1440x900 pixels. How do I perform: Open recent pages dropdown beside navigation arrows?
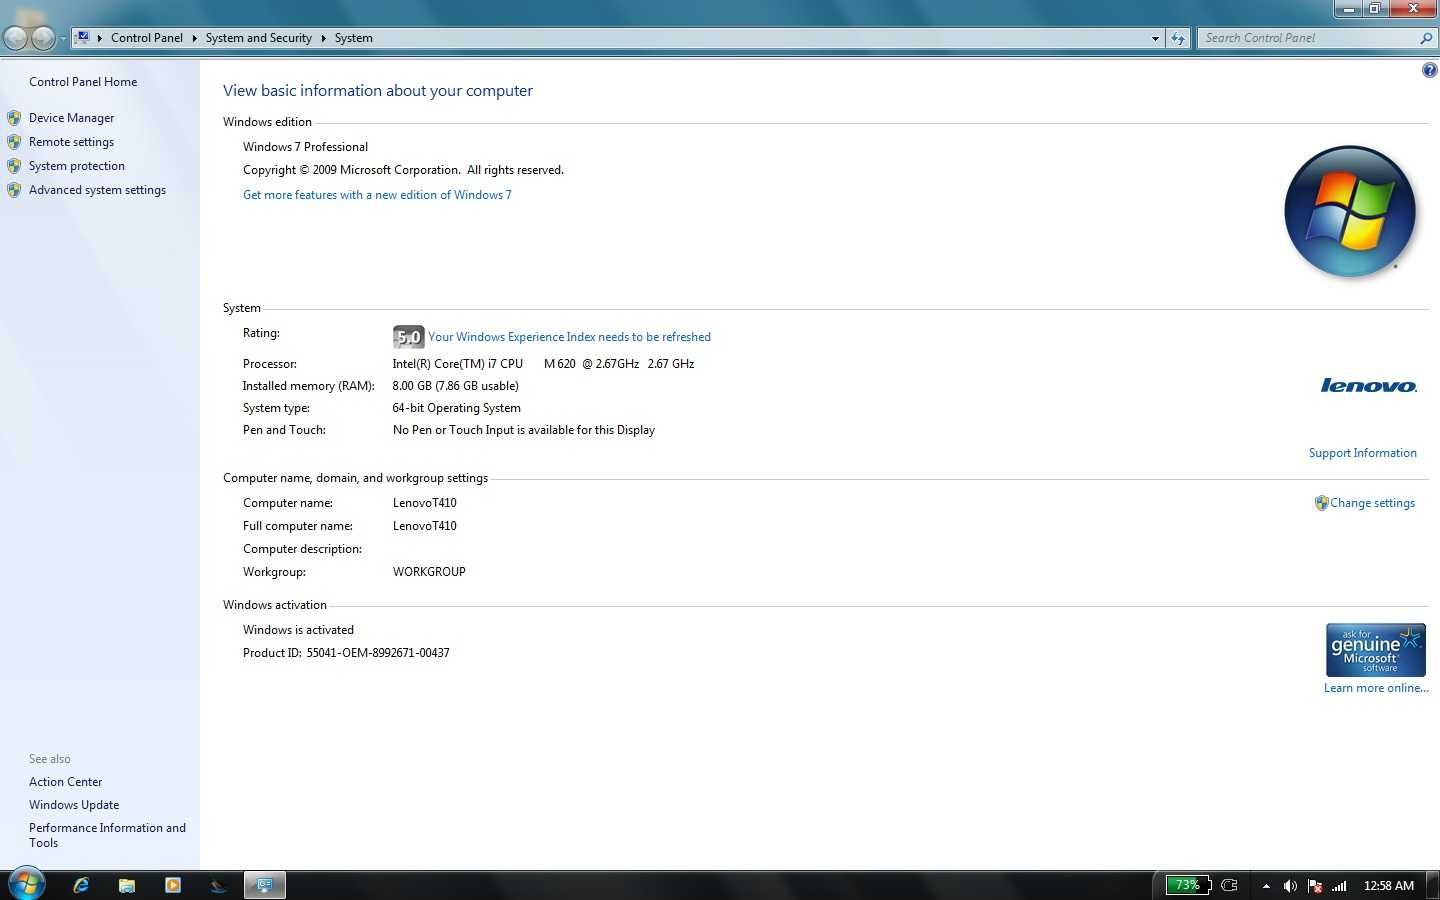[63, 39]
